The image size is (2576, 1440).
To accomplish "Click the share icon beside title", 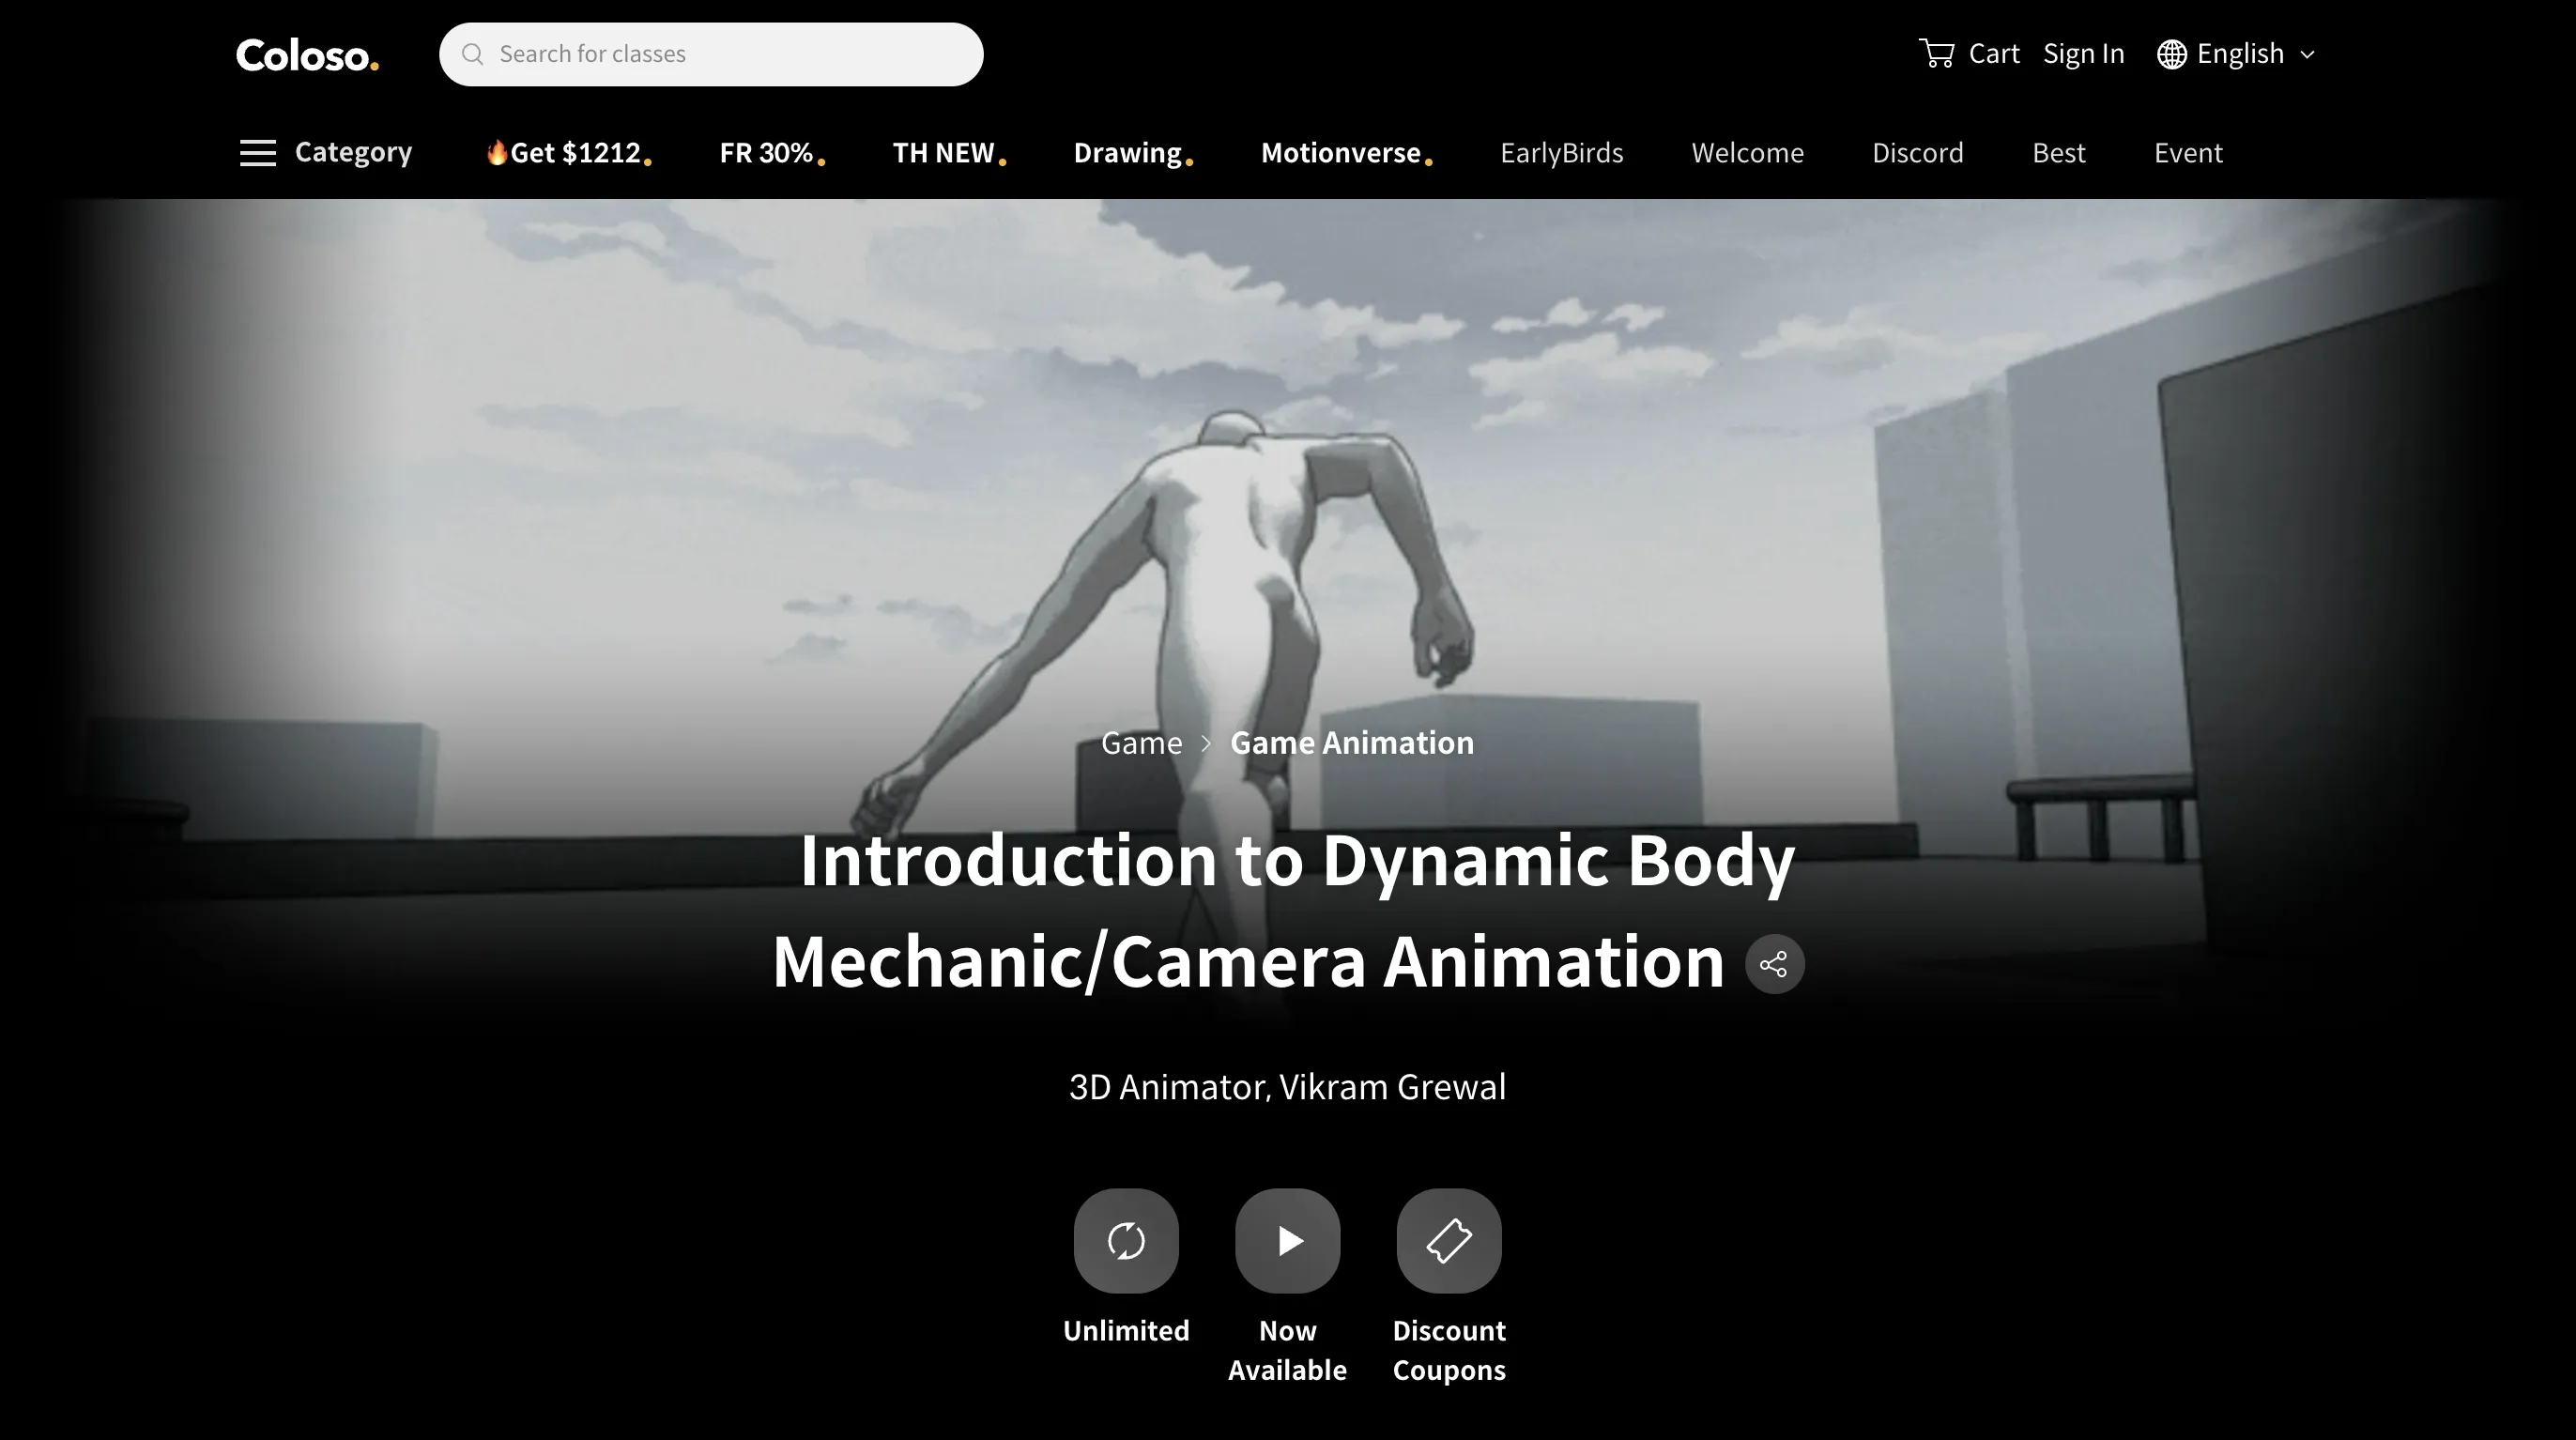I will pyautogui.click(x=1774, y=964).
